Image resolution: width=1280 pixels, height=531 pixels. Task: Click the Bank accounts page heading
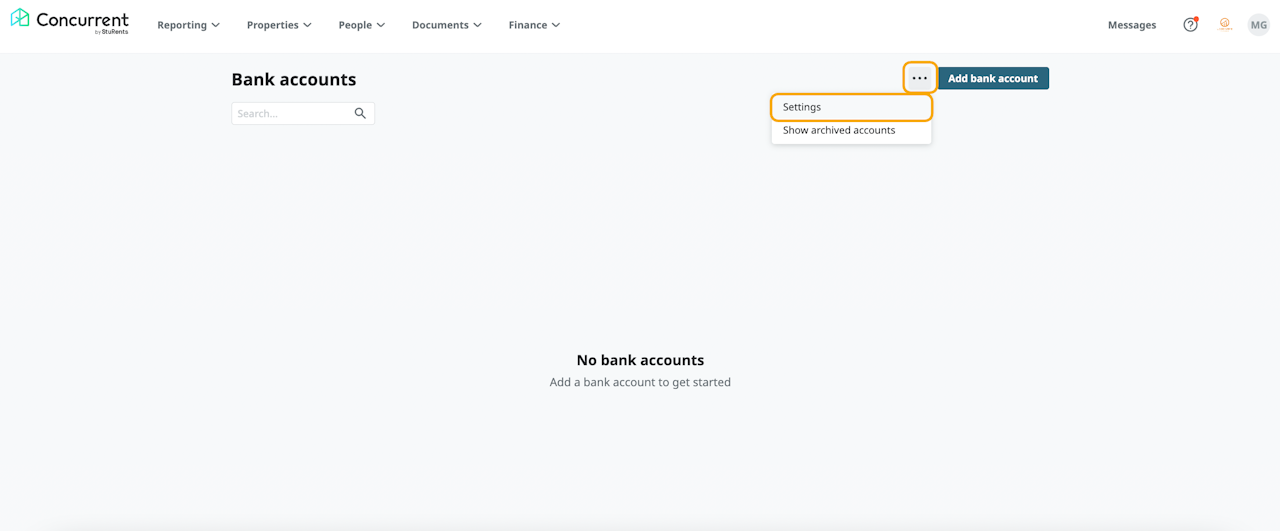point(293,80)
